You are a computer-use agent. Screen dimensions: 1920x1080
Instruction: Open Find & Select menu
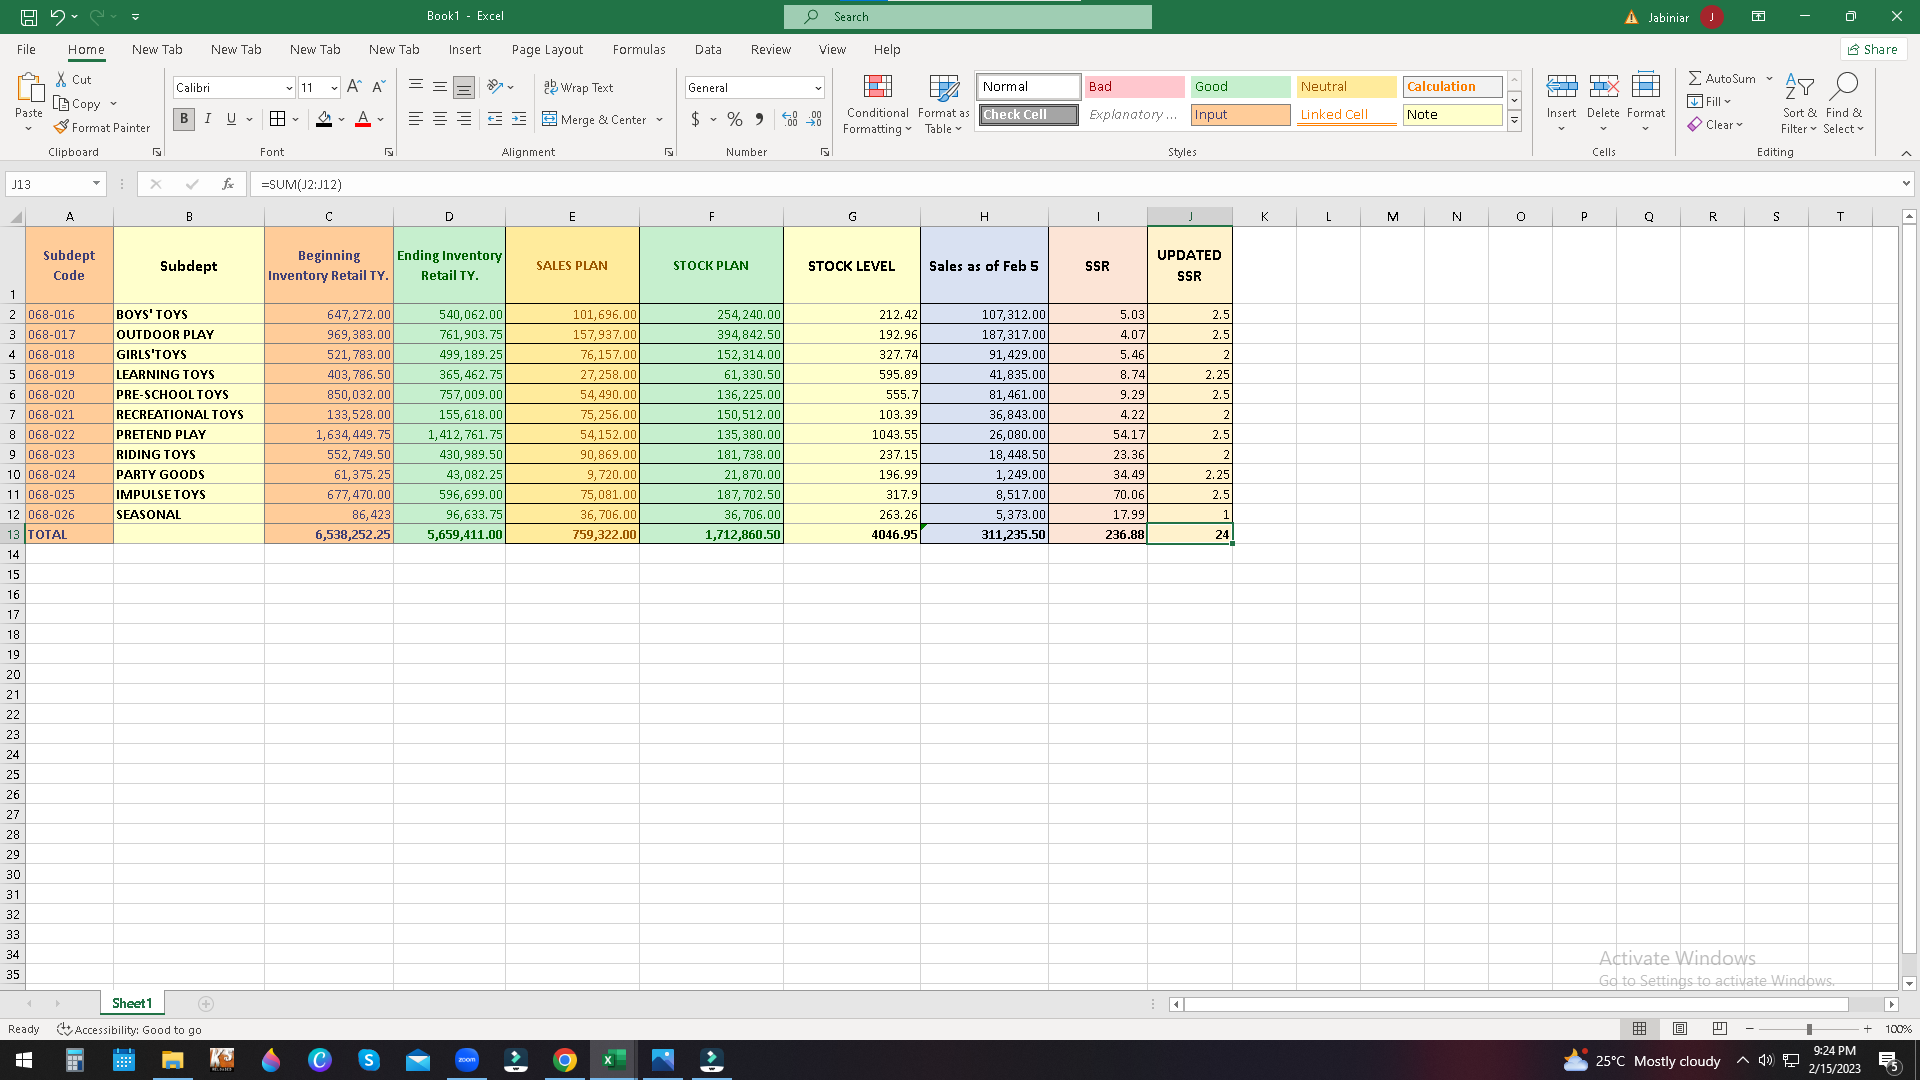[x=1844, y=104]
